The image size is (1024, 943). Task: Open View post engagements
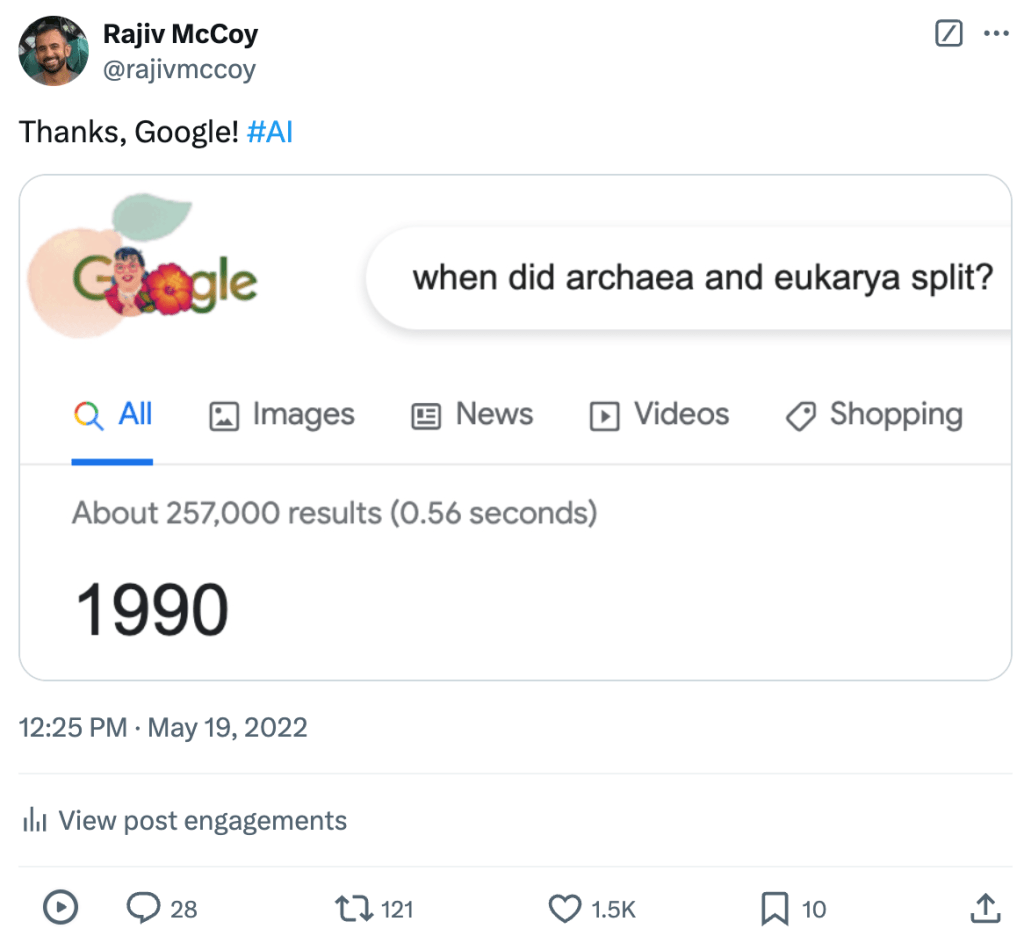pos(202,821)
